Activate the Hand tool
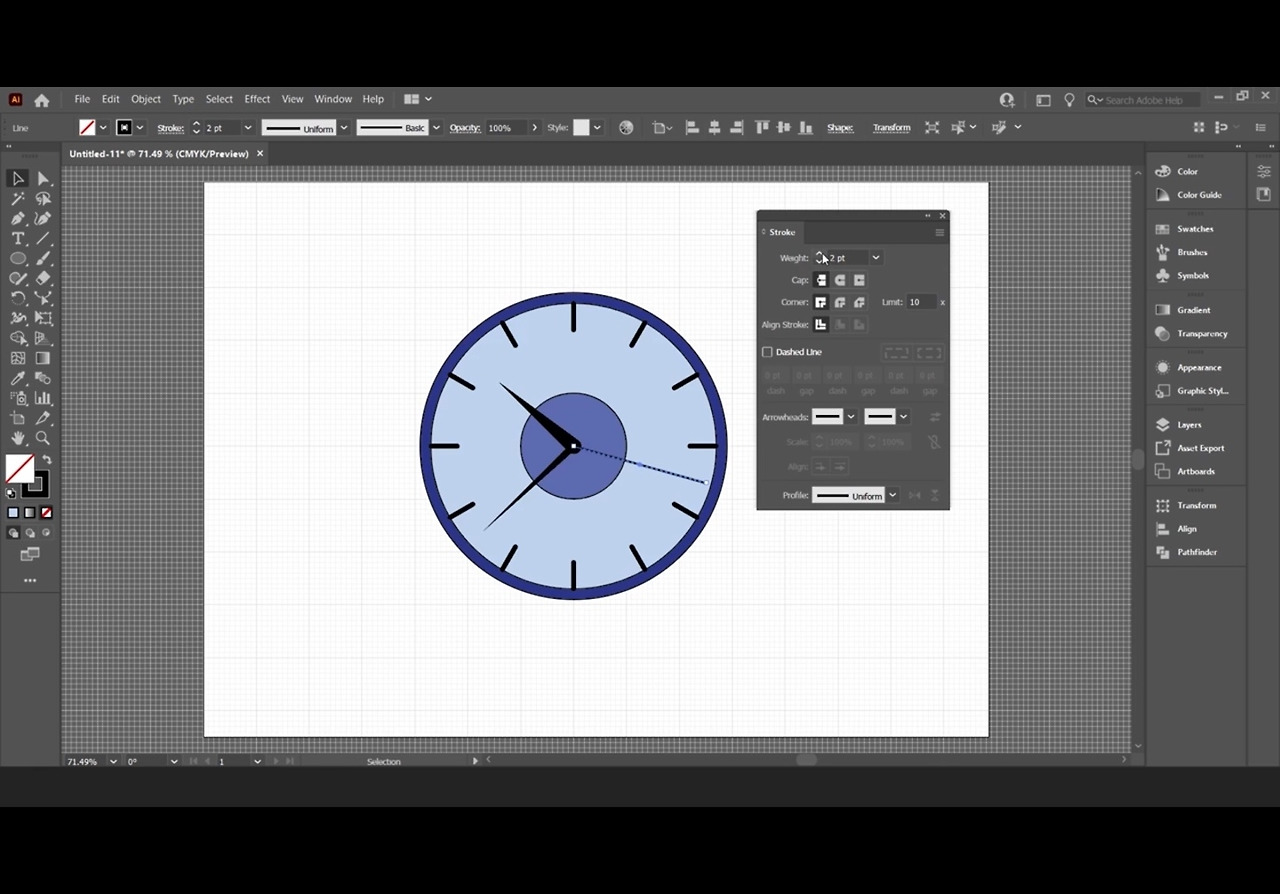The width and height of the screenshot is (1280, 894). click(18, 438)
